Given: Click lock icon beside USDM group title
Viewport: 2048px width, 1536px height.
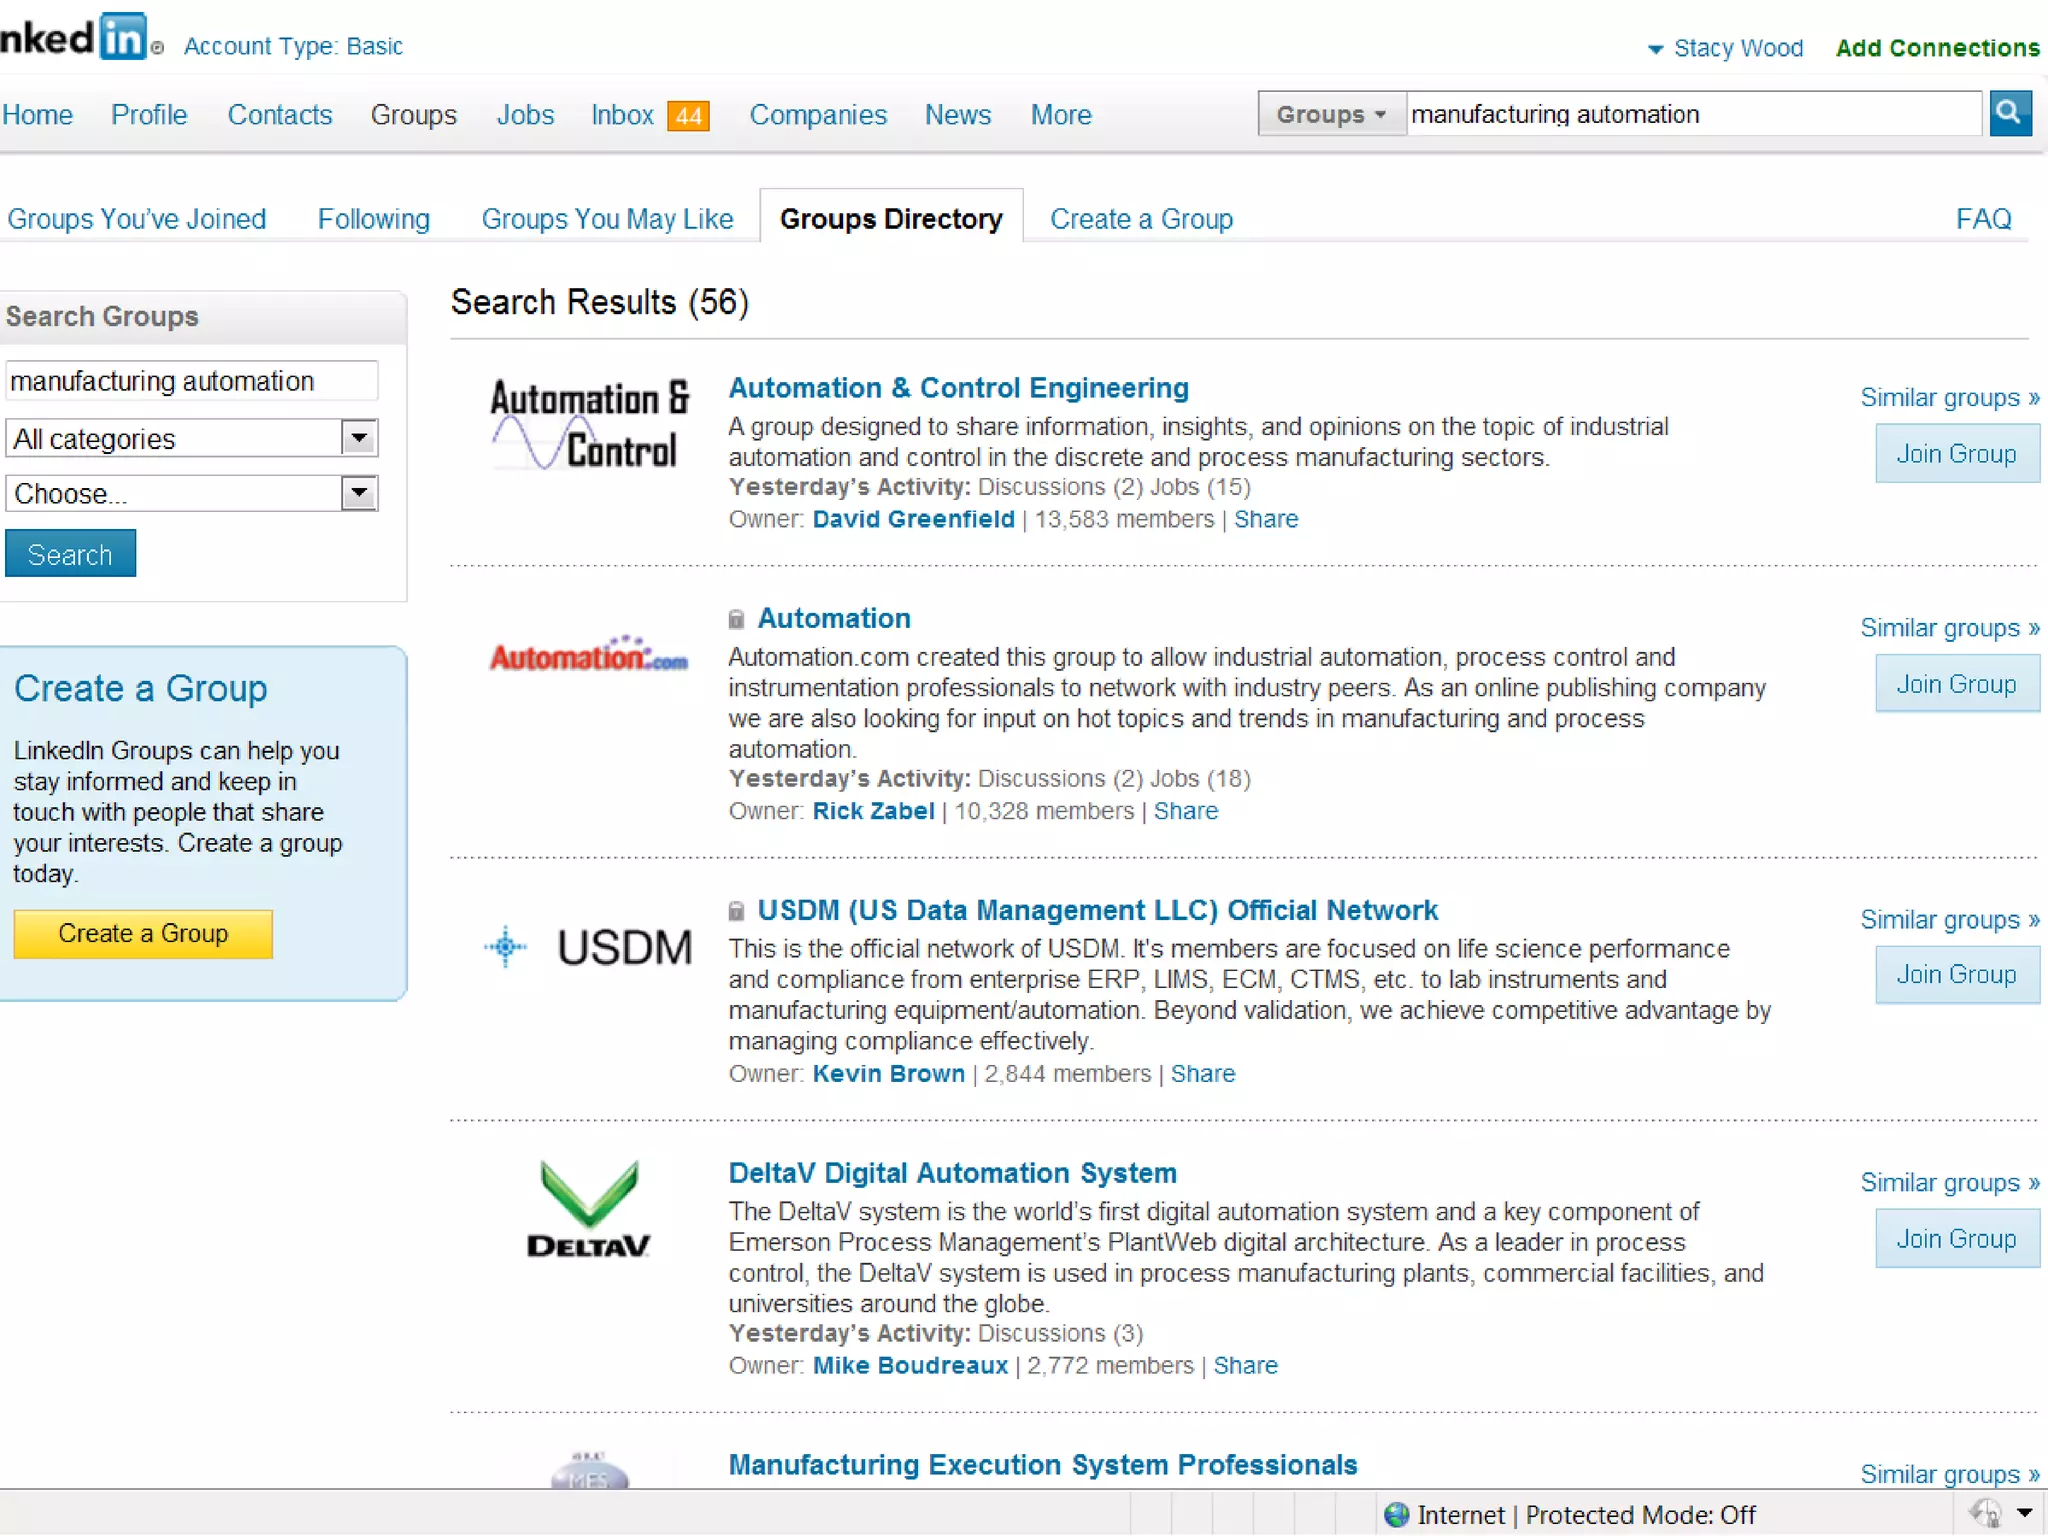Looking at the screenshot, I should tap(736, 911).
